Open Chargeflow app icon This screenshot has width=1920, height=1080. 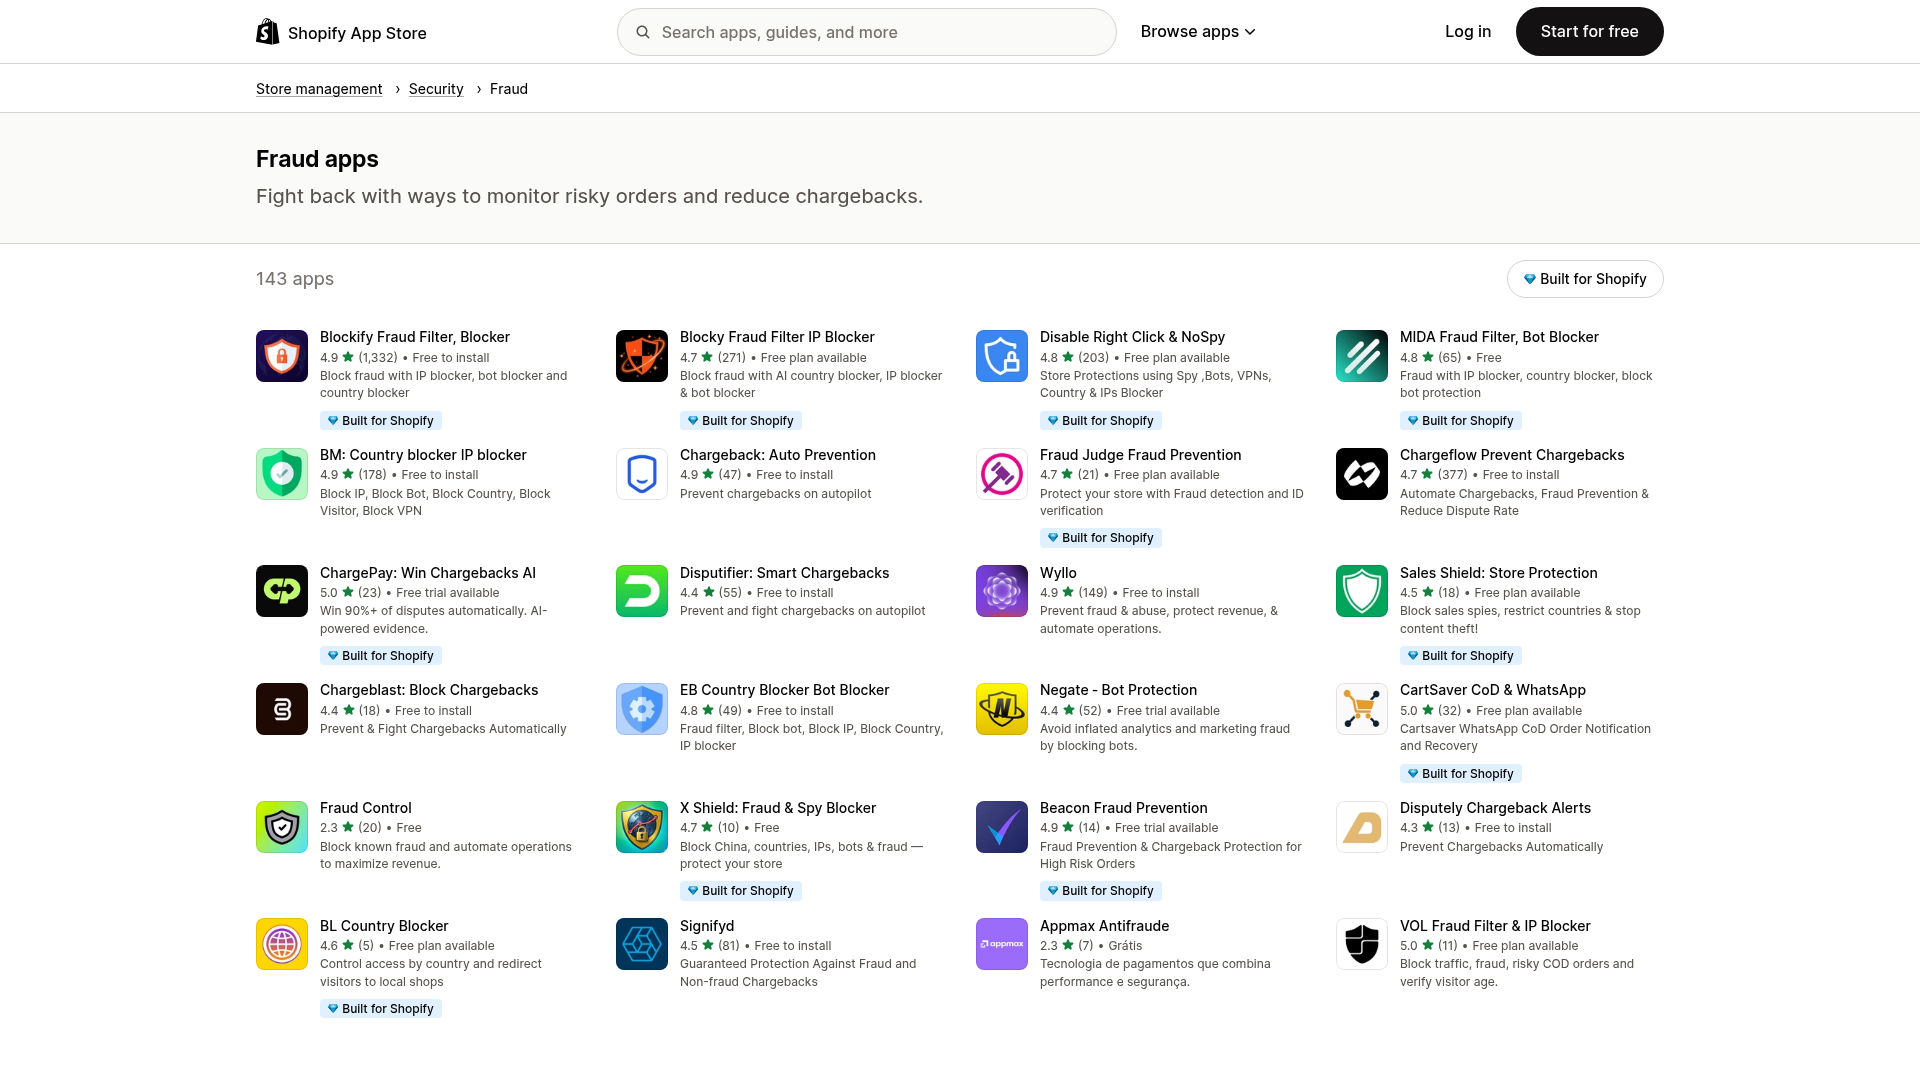1362,474
